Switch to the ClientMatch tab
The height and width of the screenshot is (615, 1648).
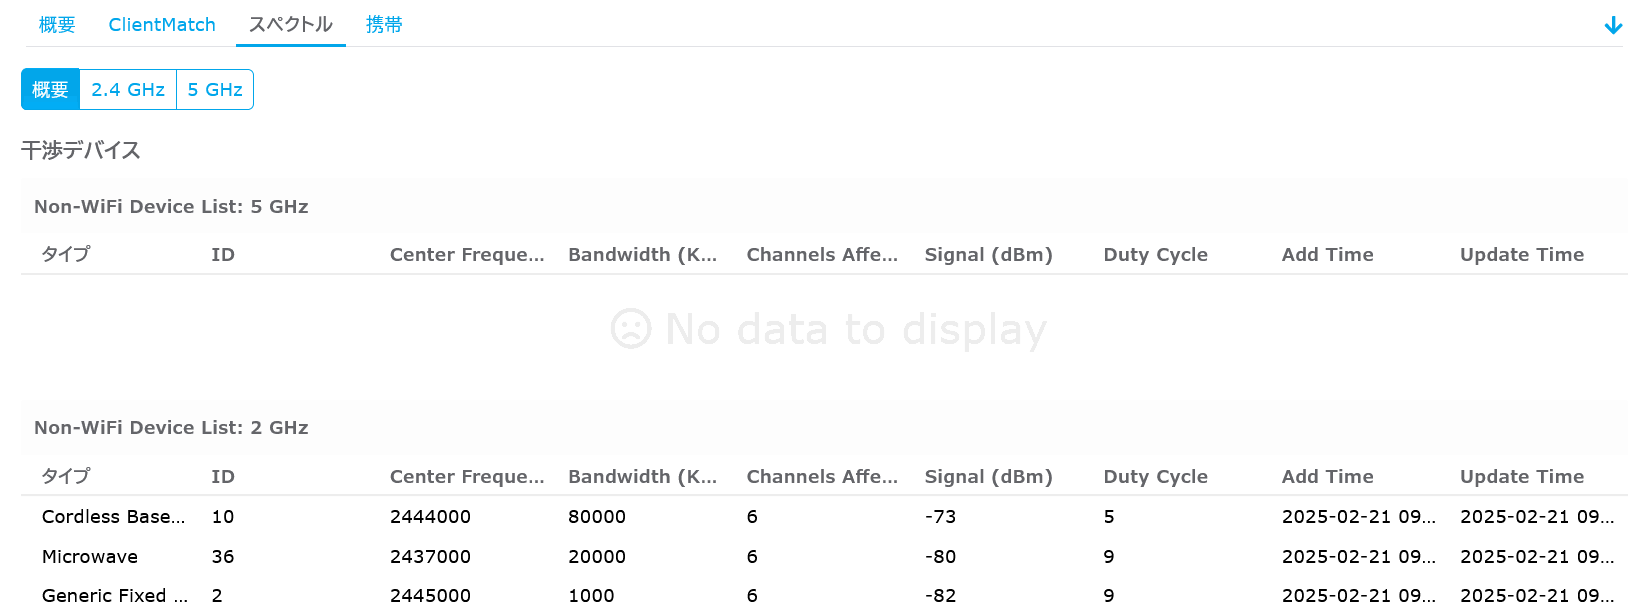162,25
